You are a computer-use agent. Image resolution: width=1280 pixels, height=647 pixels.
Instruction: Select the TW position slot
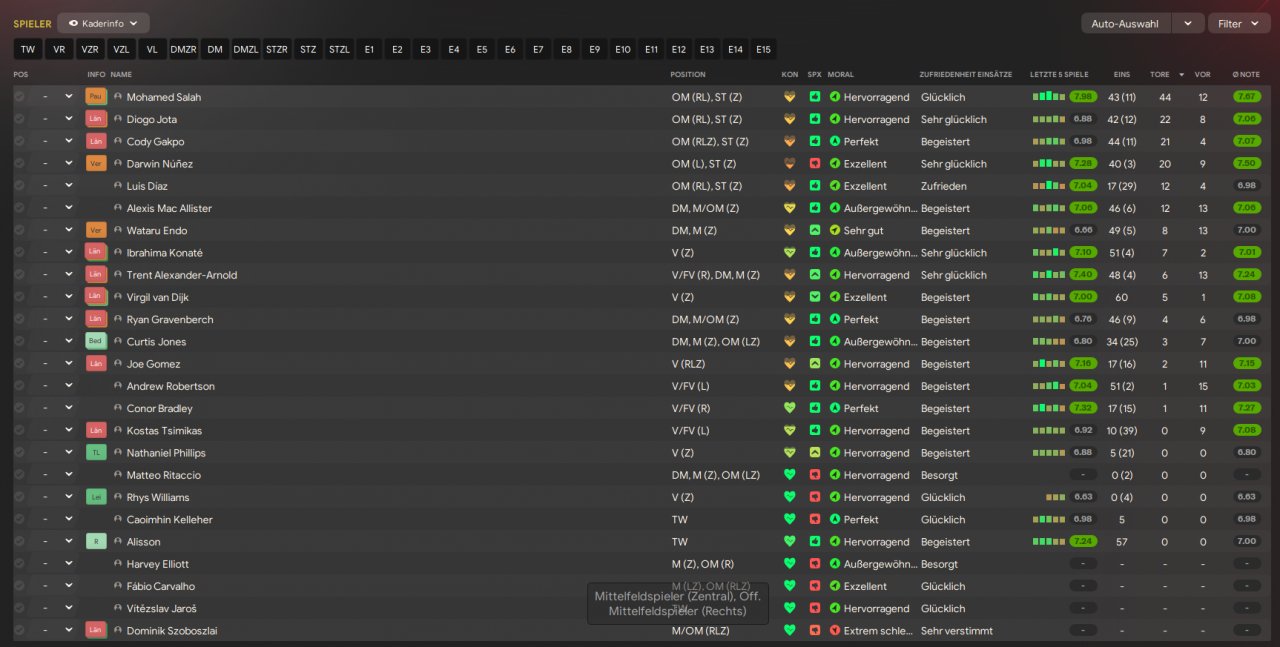[28, 49]
